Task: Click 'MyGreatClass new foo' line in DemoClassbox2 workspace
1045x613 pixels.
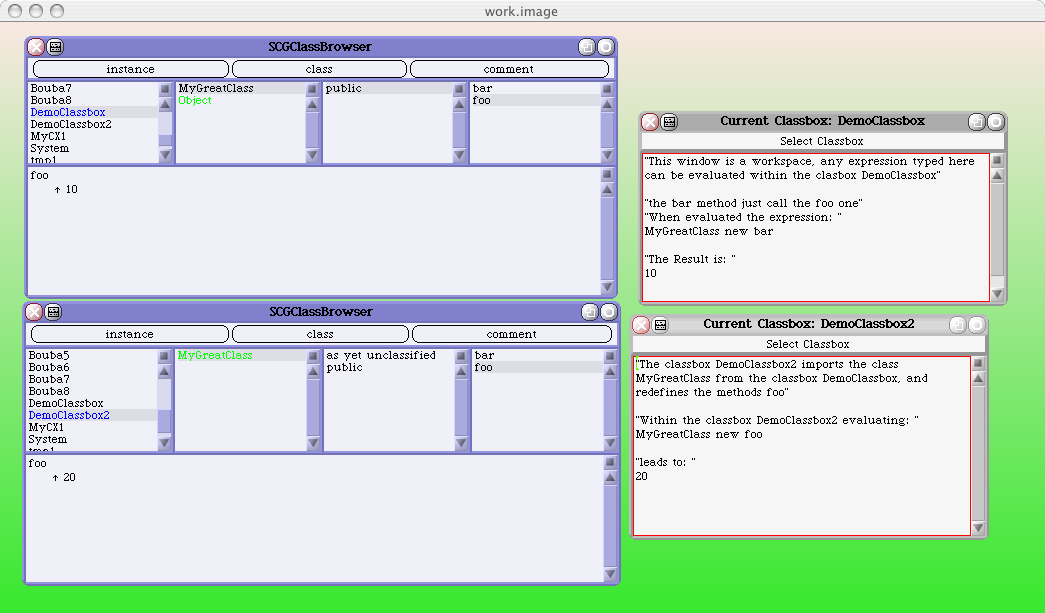Action: coord(699,434)
